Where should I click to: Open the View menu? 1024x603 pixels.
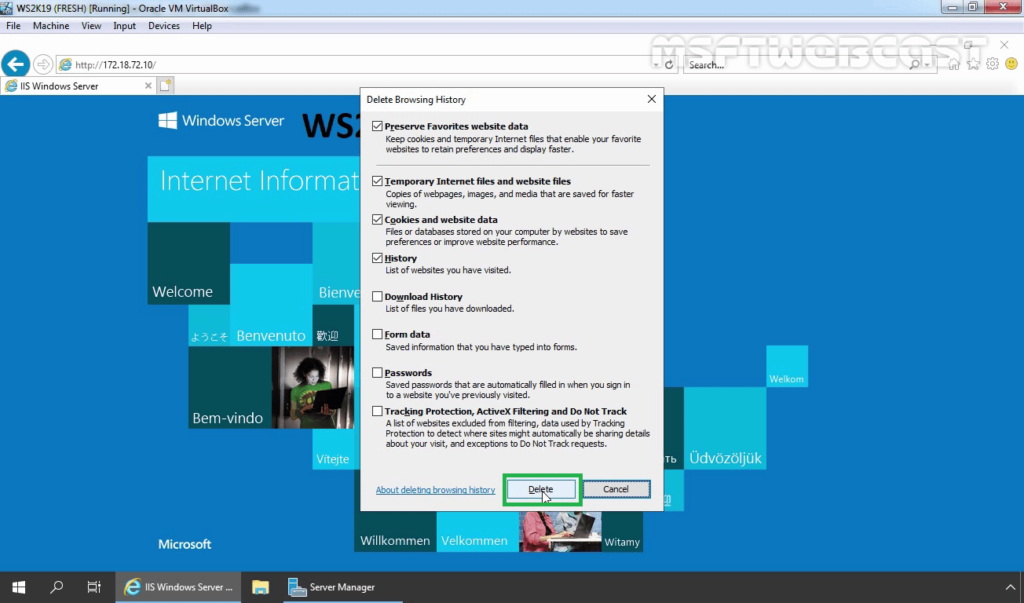(x=91, y=25)
